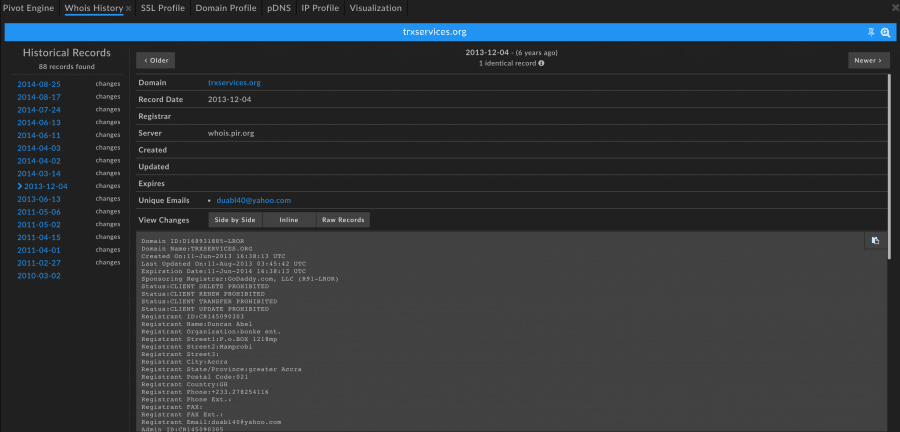900x432 pixels.
Task: Open the duabl40@yahoo.com email link
Action: tap(254, 200)
